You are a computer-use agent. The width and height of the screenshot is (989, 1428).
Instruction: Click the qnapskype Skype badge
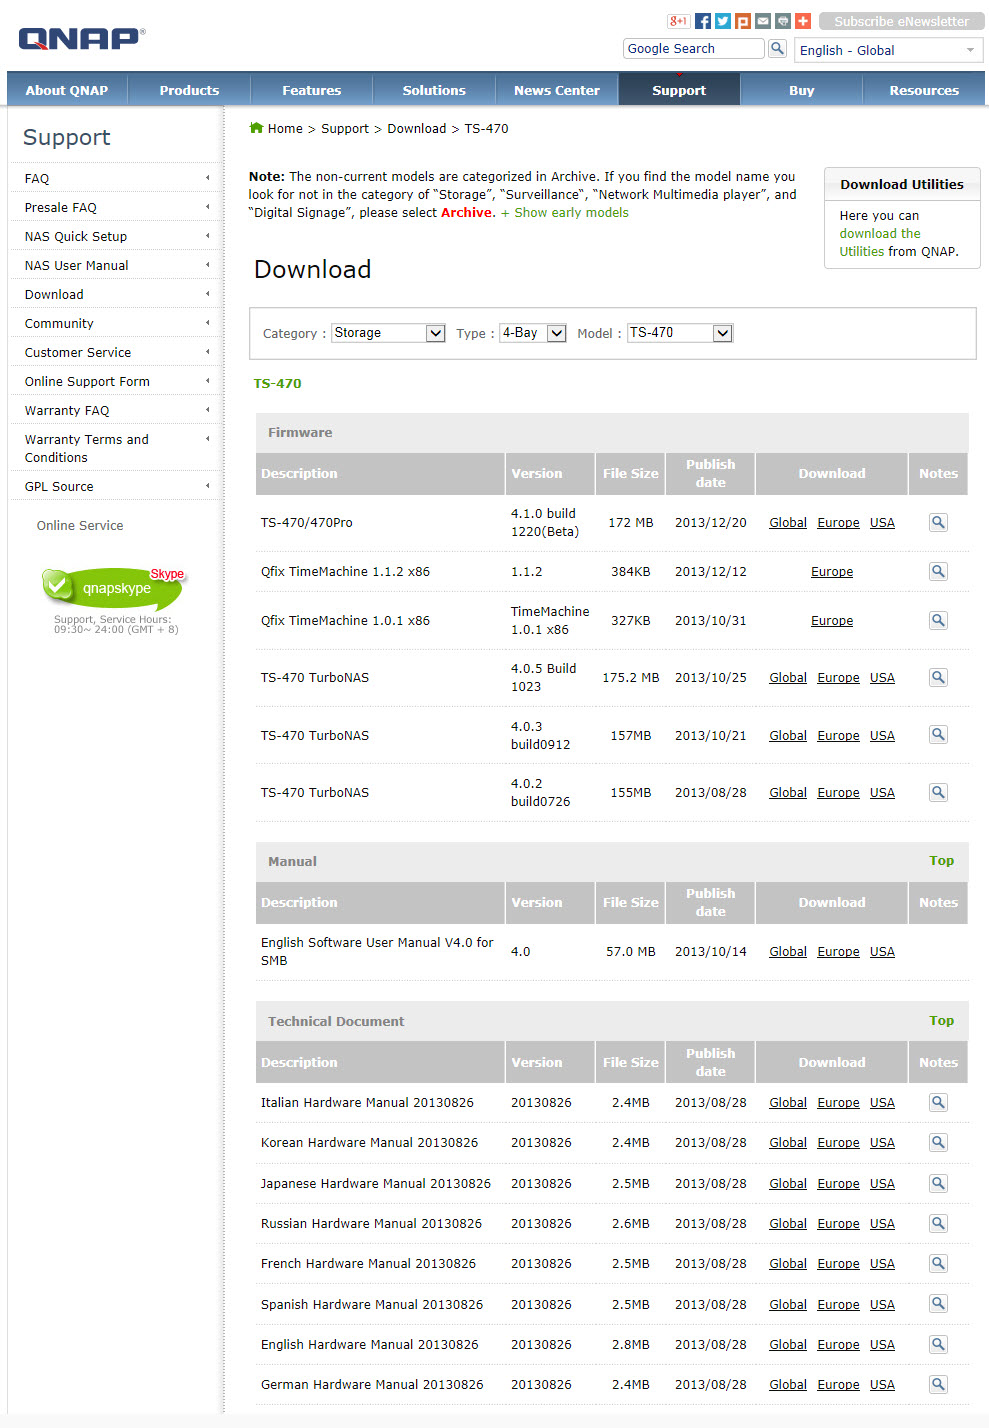click(x=113, y=588)
